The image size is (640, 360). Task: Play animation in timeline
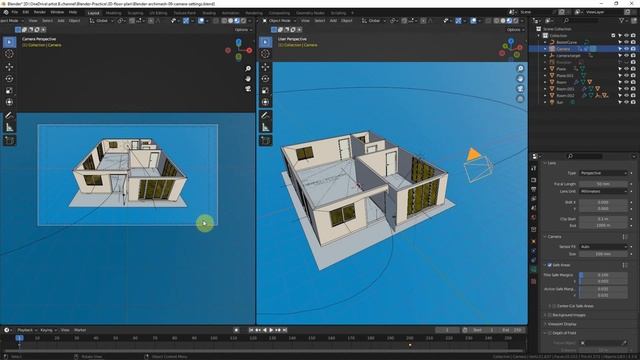pos(271,330)
